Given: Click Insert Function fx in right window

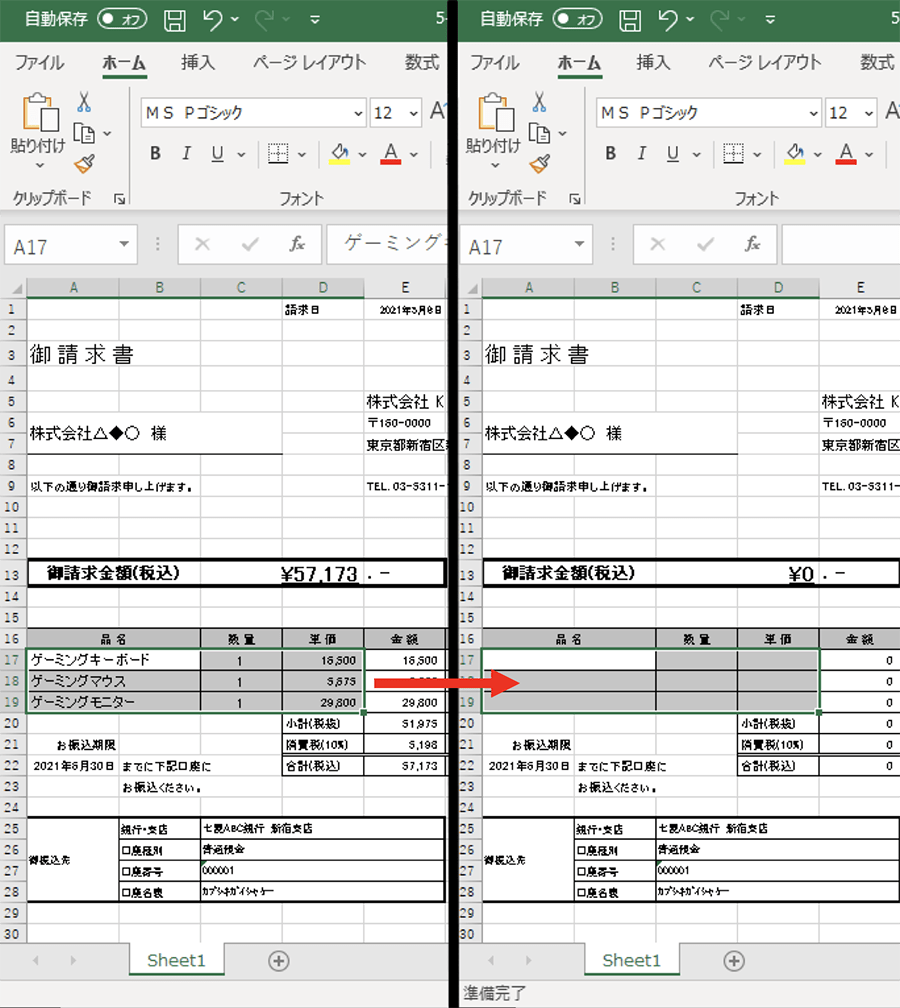Looking at the screenshot, I should point(752,244).
